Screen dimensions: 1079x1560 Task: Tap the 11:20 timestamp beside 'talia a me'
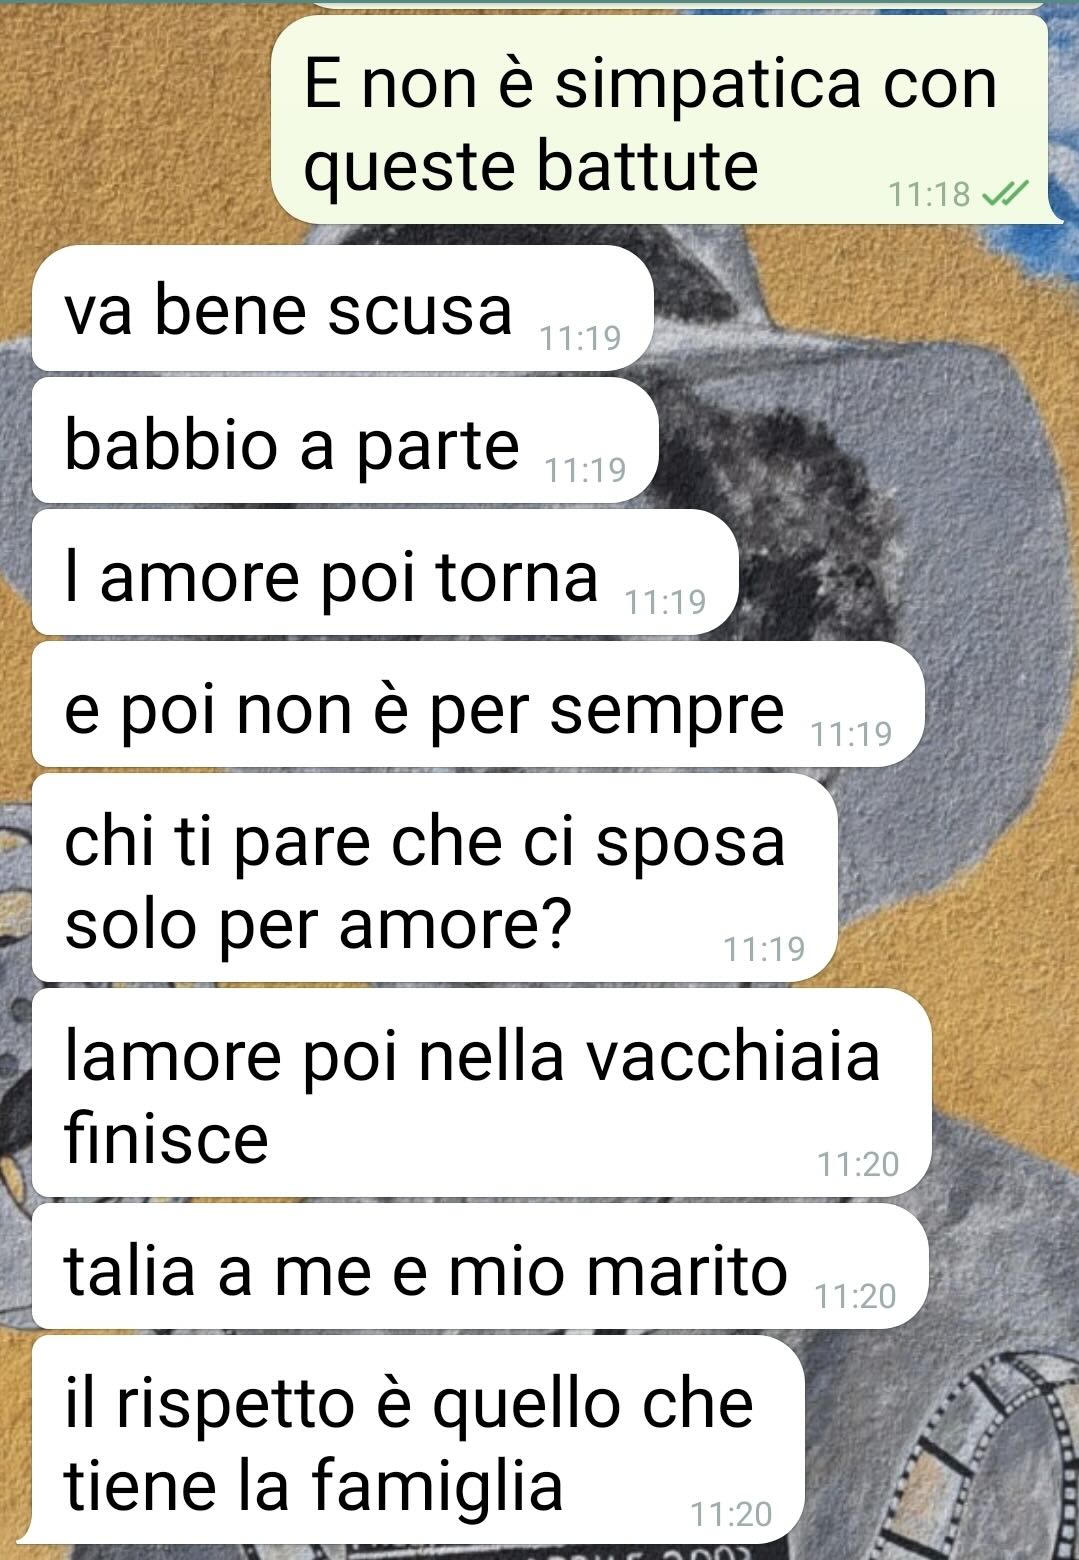[x=856, y=1296]
